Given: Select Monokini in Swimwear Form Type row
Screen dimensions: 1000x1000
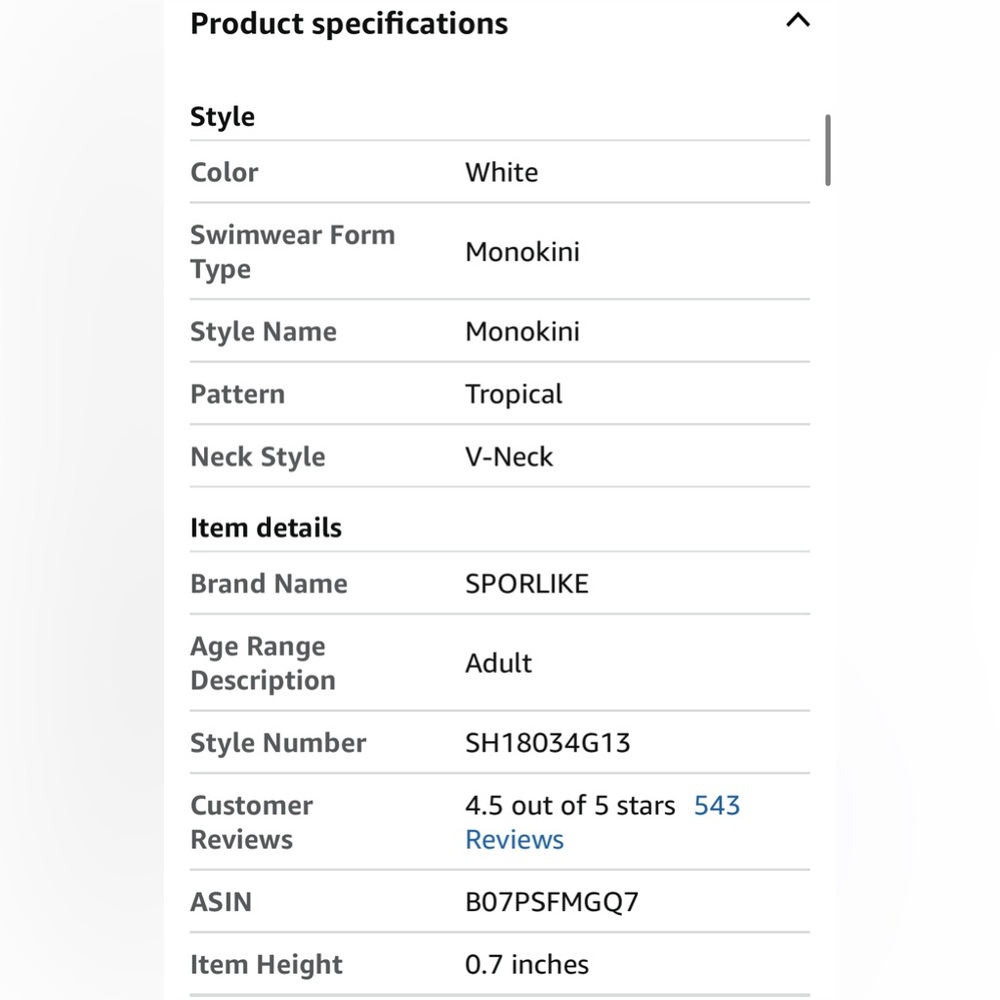Looking at the screenshot, I should 522,252.
